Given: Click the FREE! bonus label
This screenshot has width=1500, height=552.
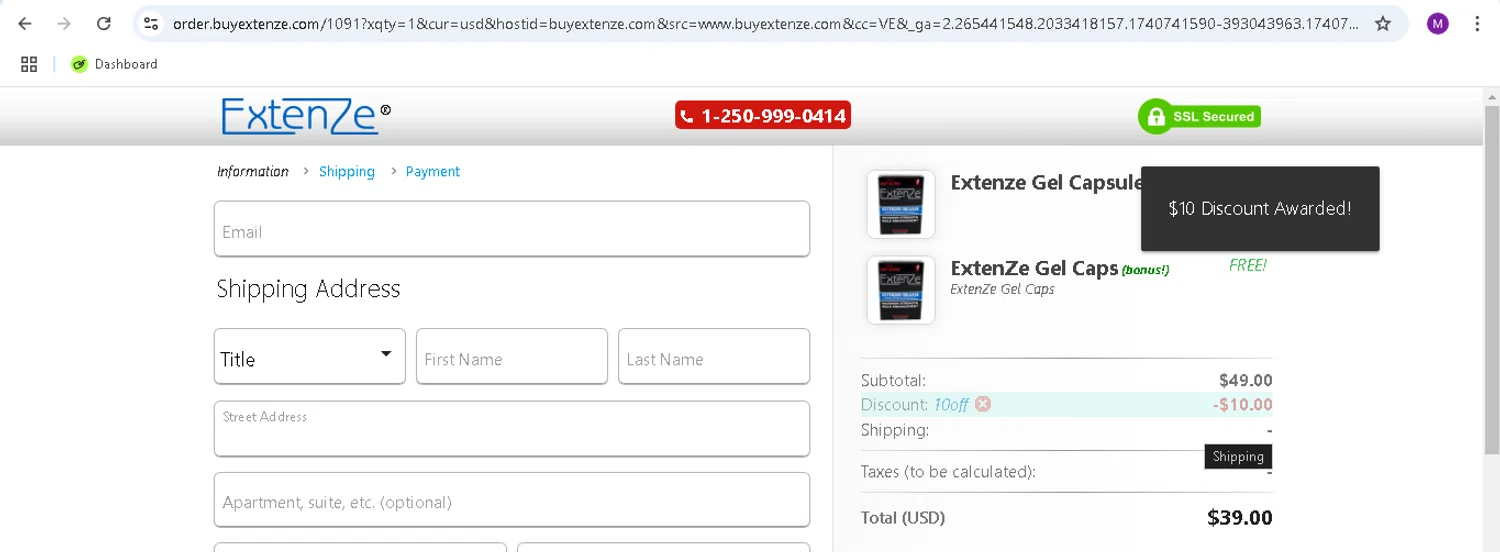Looking at the screenshot, I should pyautogui.click(x=1248, y=265).
